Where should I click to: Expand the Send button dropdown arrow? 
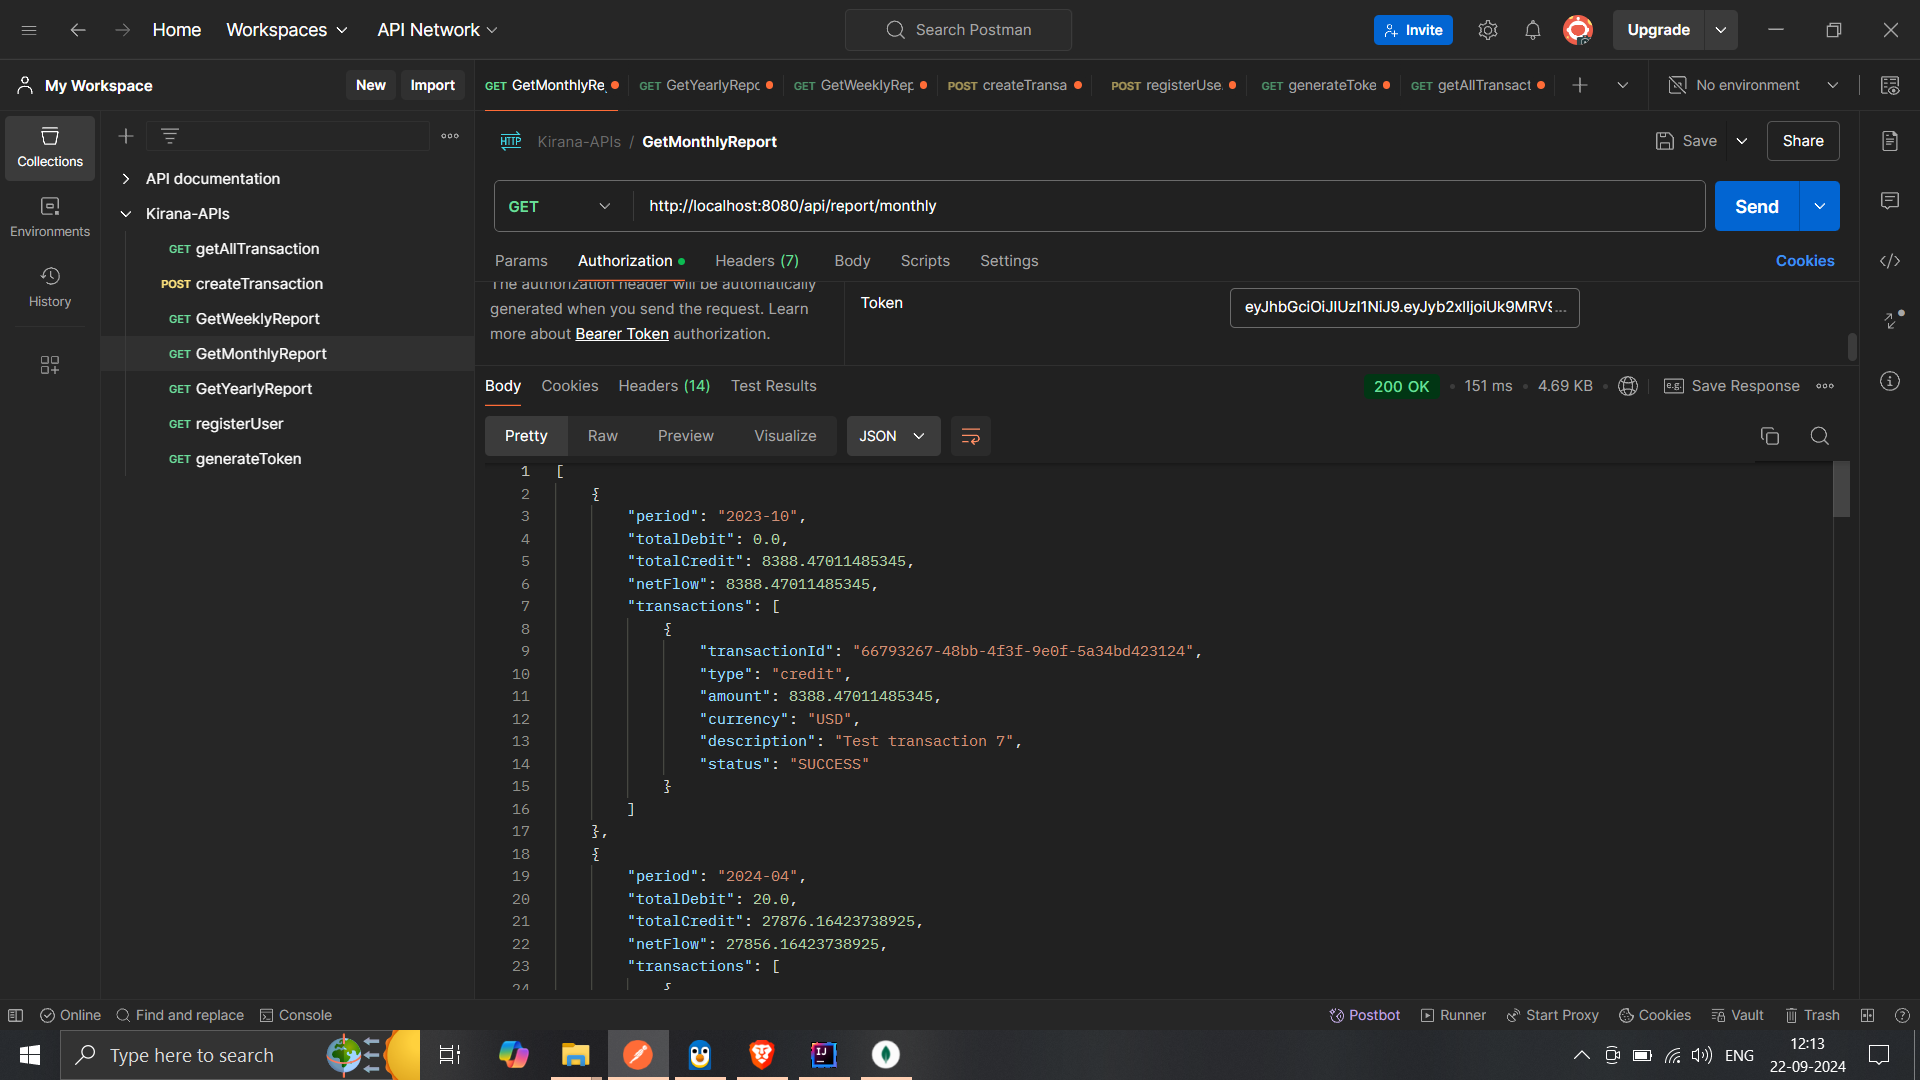tap(1820, 206)
